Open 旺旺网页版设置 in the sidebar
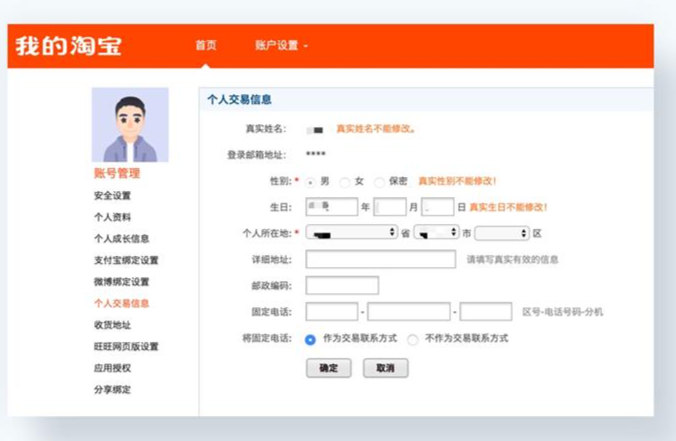Screen dimensions: 676x441 126,347
